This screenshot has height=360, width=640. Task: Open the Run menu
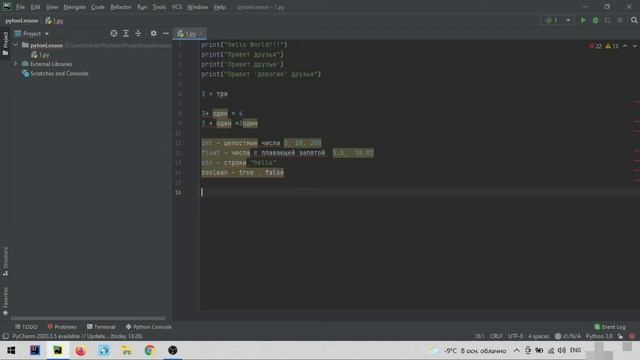coord(142,7)
